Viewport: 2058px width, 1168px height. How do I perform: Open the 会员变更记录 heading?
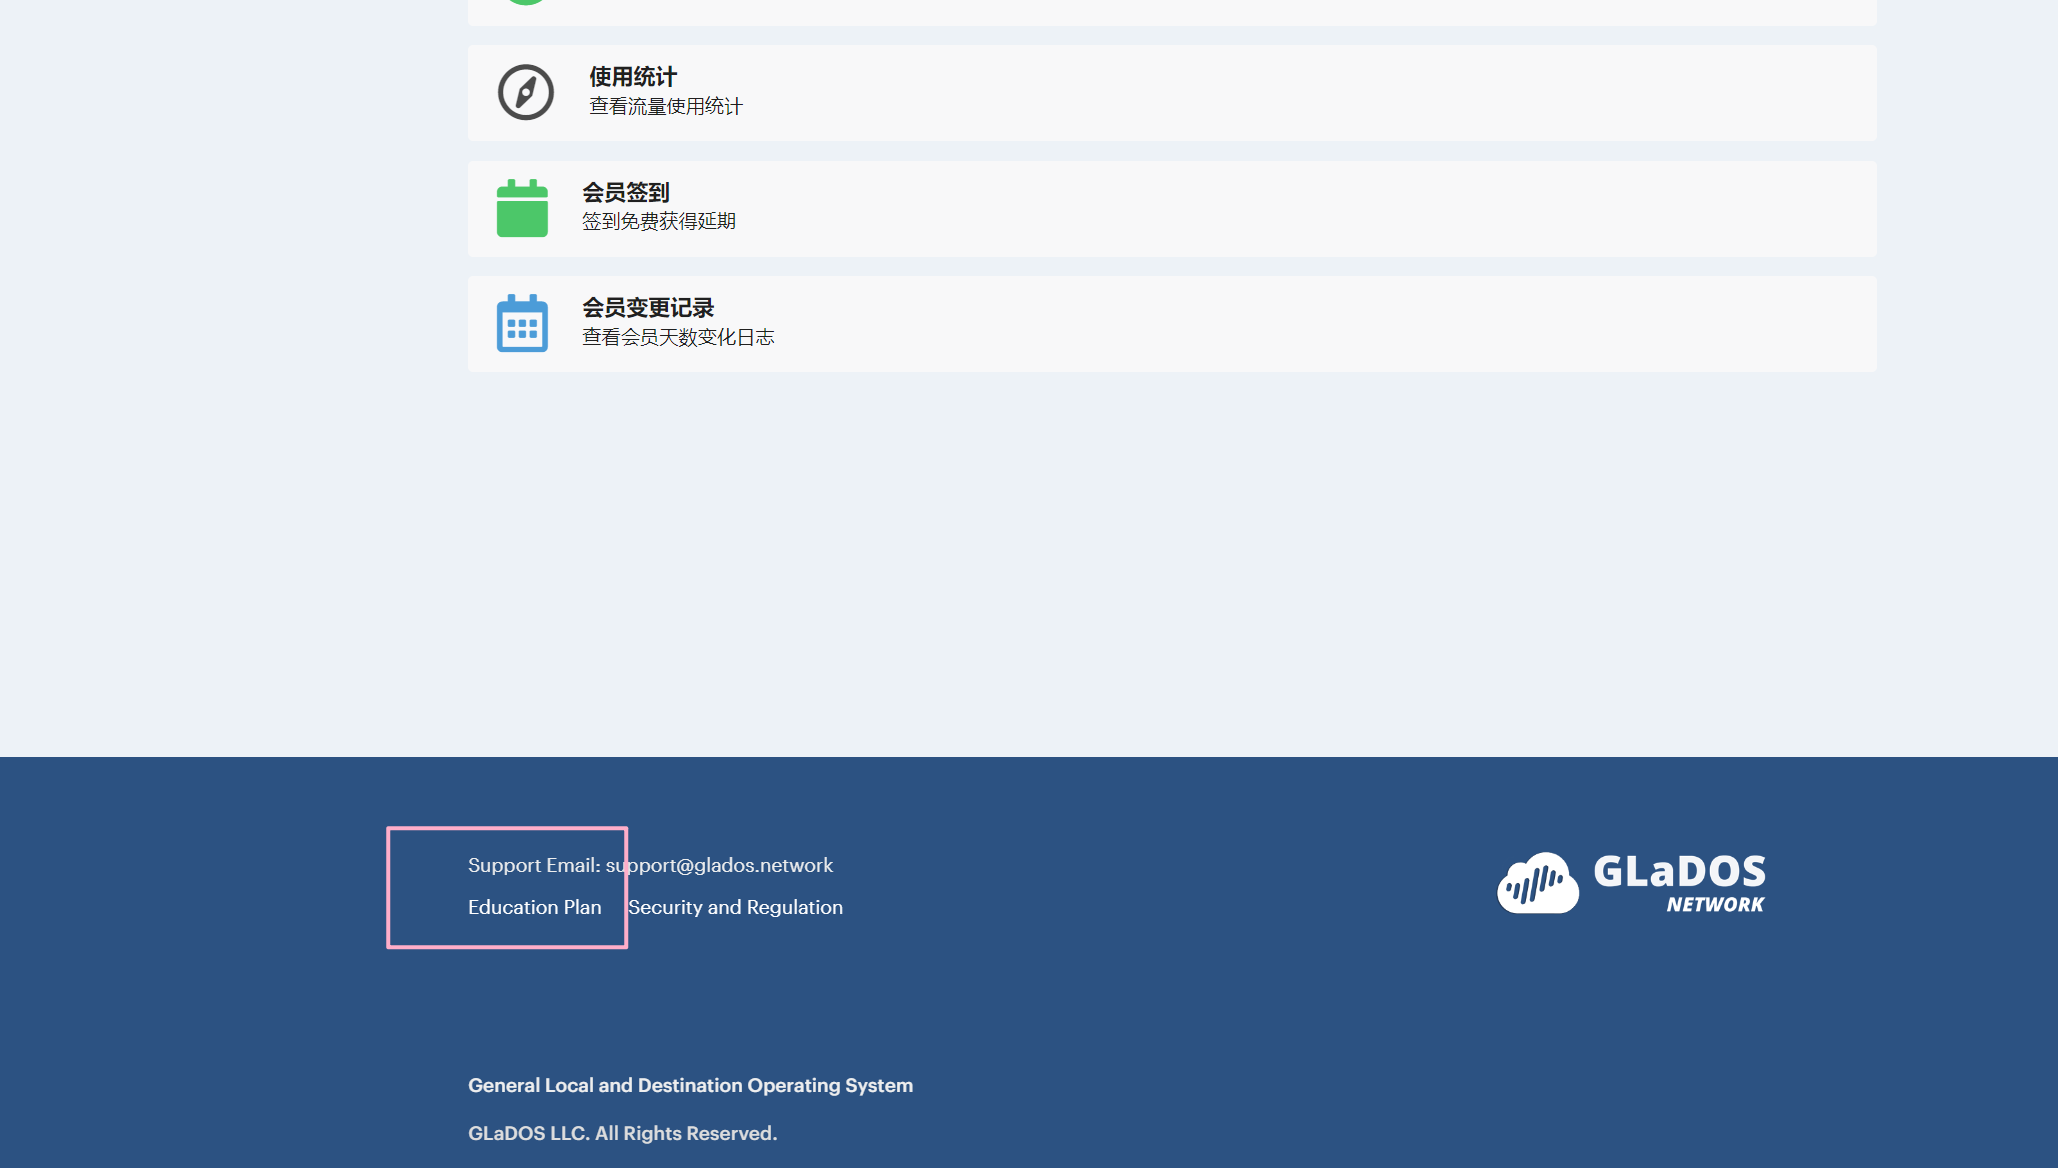pyautogui.click(x=648, y=308)
